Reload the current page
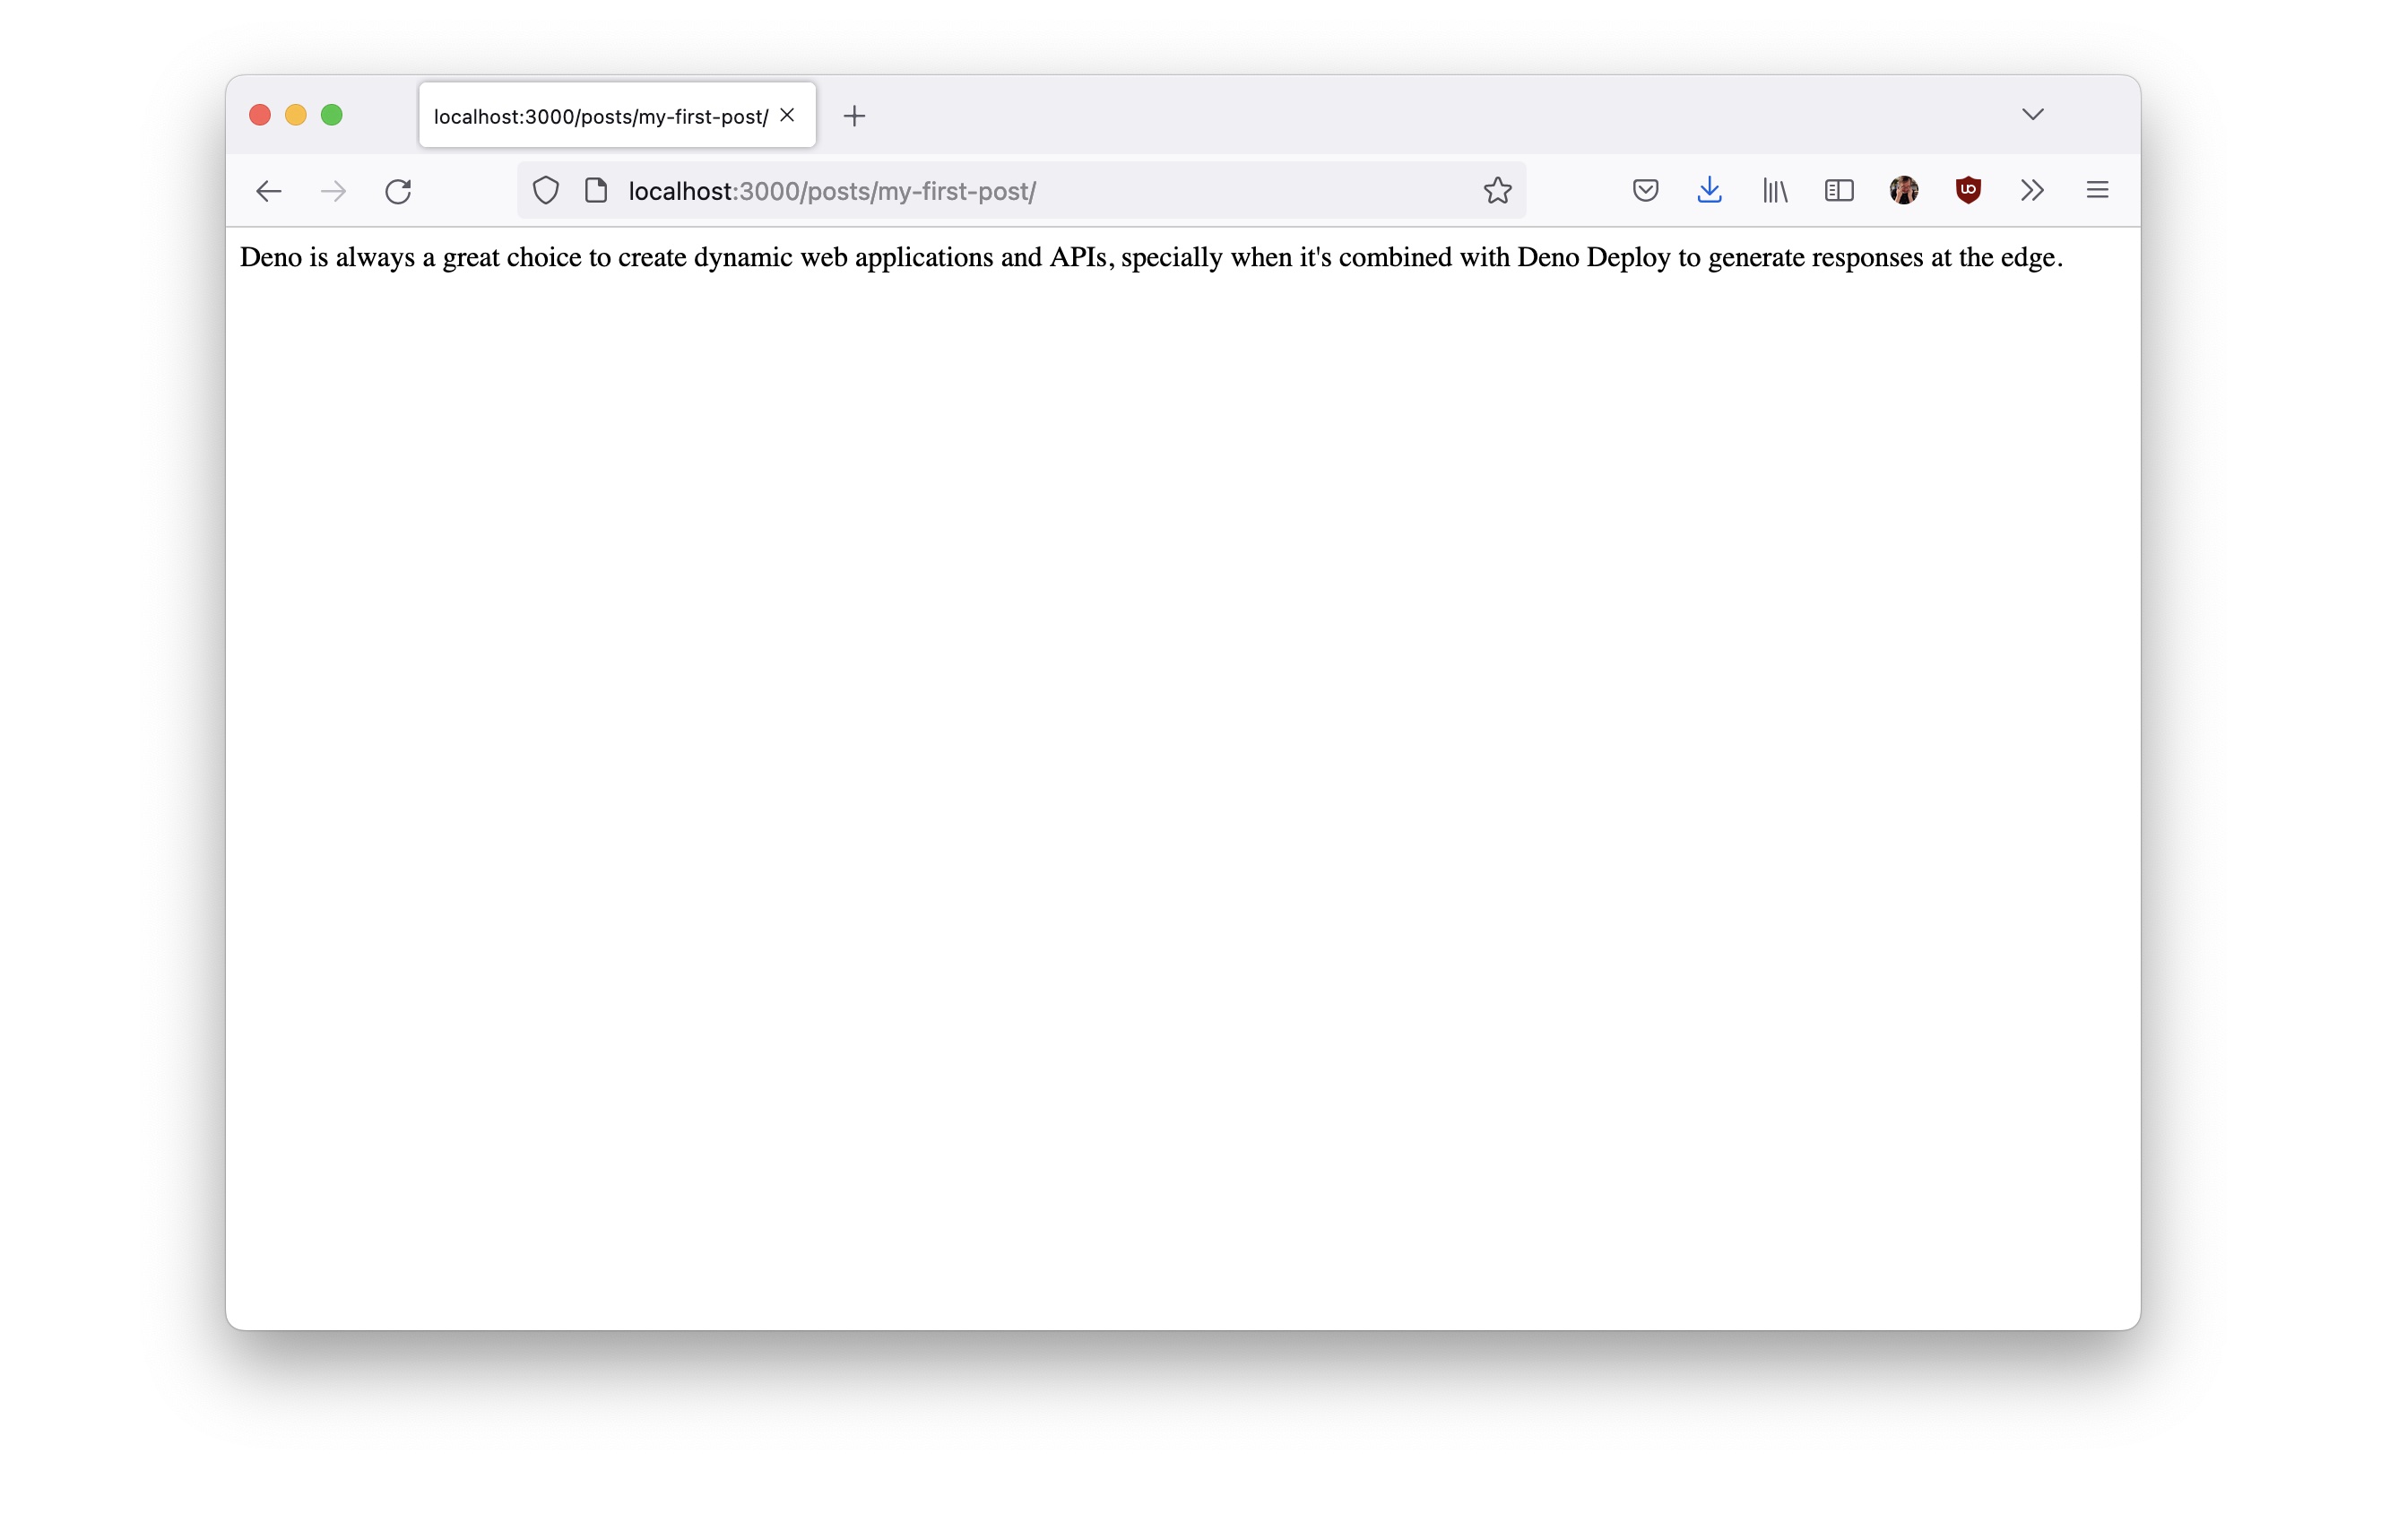The image size is (2381, 1540). click(398, 191)
